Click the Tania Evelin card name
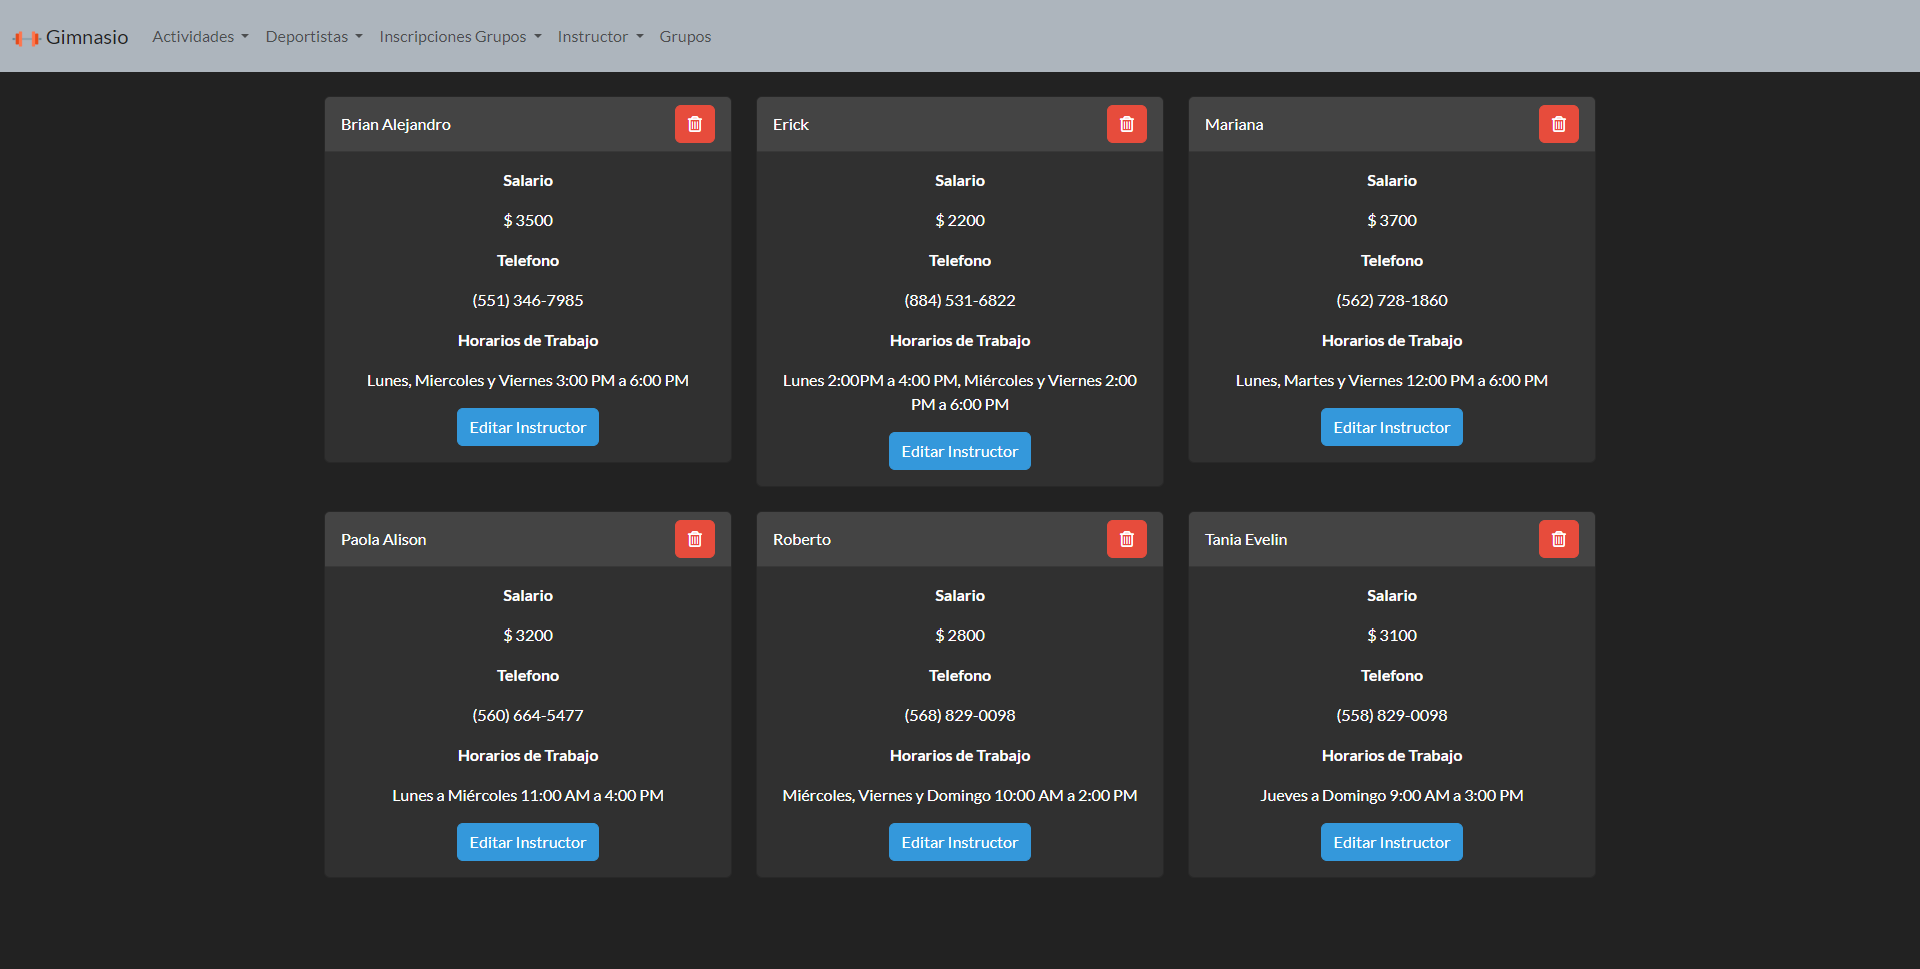The image size is (1920, 969). tap(1246, 539)
